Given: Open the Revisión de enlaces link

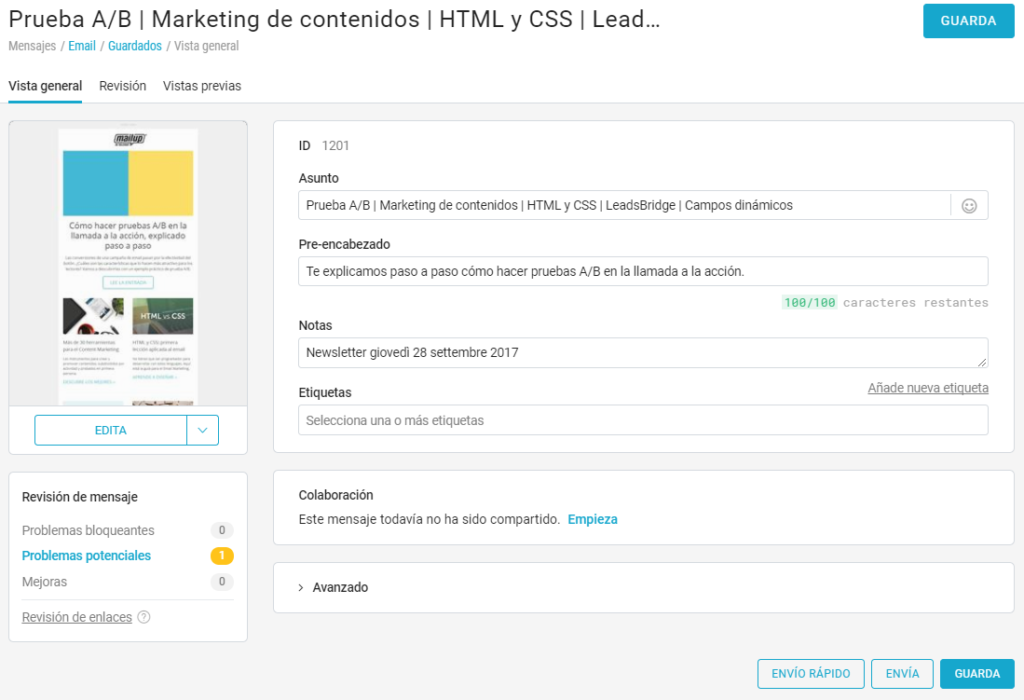Looking at the screenshot, I should click(77, 617).
